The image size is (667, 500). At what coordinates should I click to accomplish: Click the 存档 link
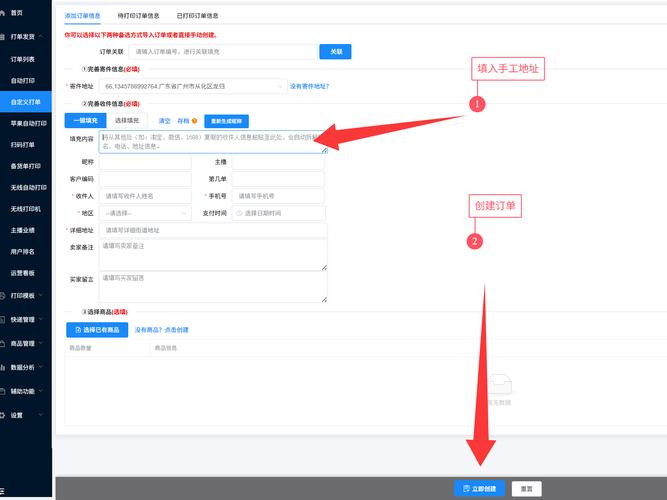pyautogui.click(x=183, y=121)
